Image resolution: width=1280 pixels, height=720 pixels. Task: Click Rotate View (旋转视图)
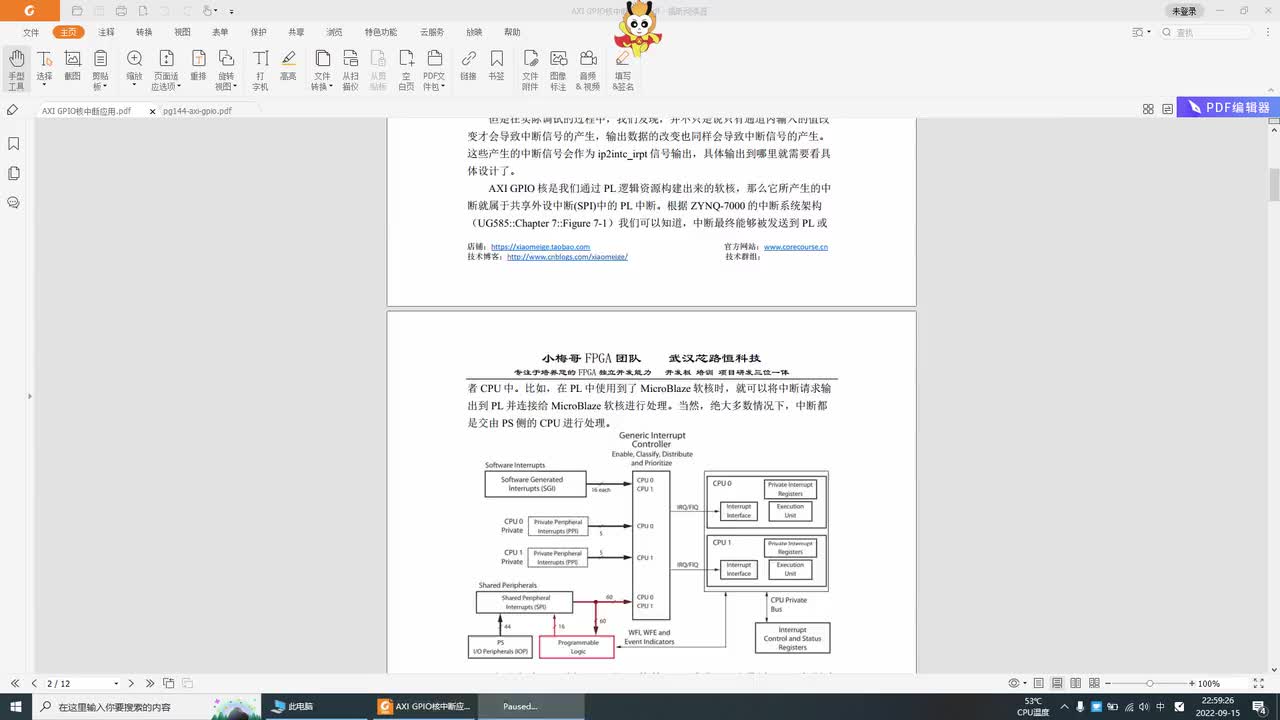(226, 70)
